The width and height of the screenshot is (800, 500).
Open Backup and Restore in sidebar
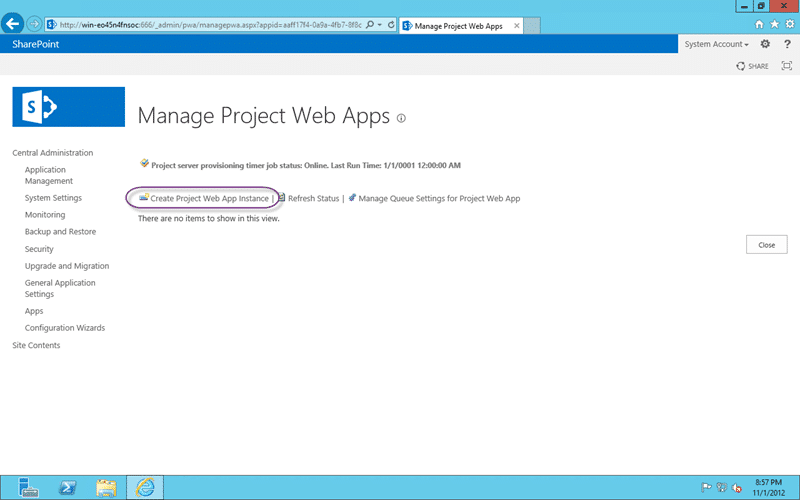pyautogui.click(x=60, y=232)
